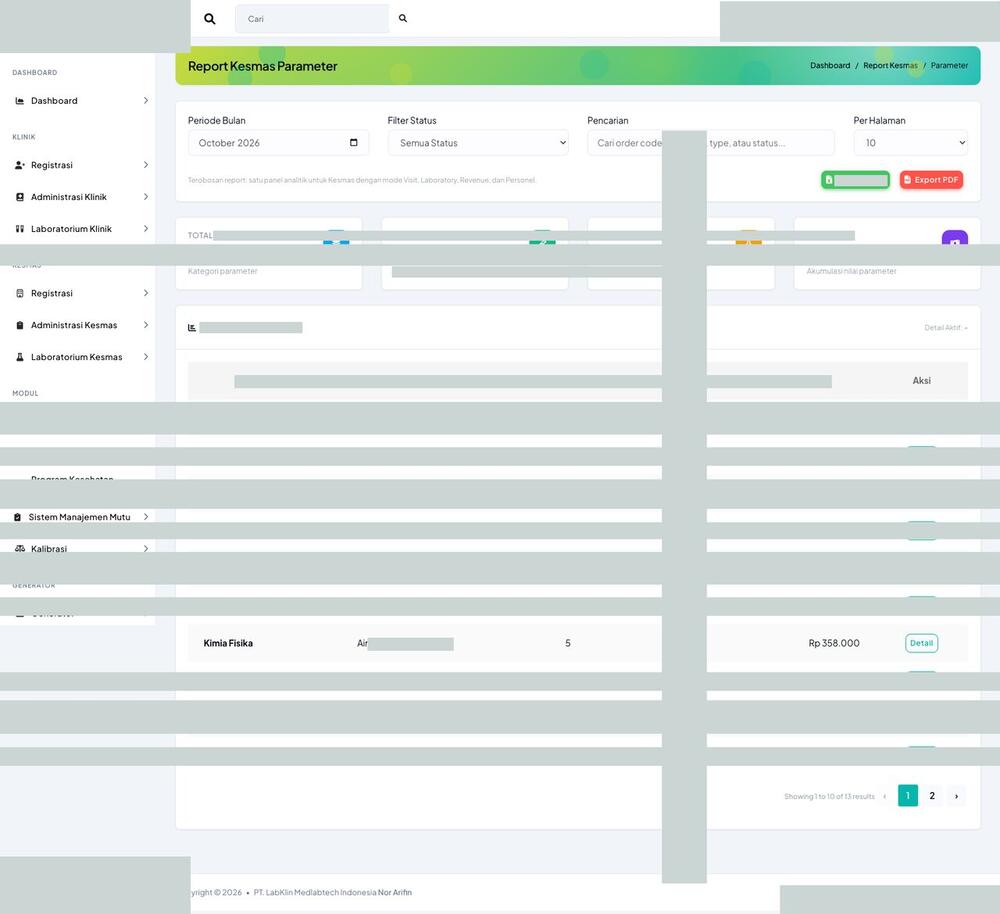
Task: Click the chart icon in table header
Action: (192, 328)
